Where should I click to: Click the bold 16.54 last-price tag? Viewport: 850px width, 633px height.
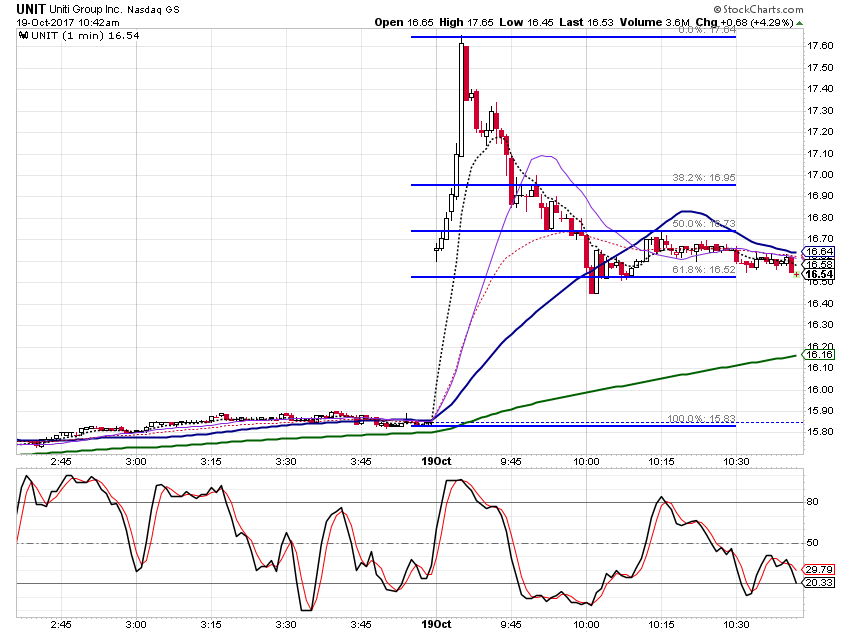pyautogui.click(x=819, y=275)
